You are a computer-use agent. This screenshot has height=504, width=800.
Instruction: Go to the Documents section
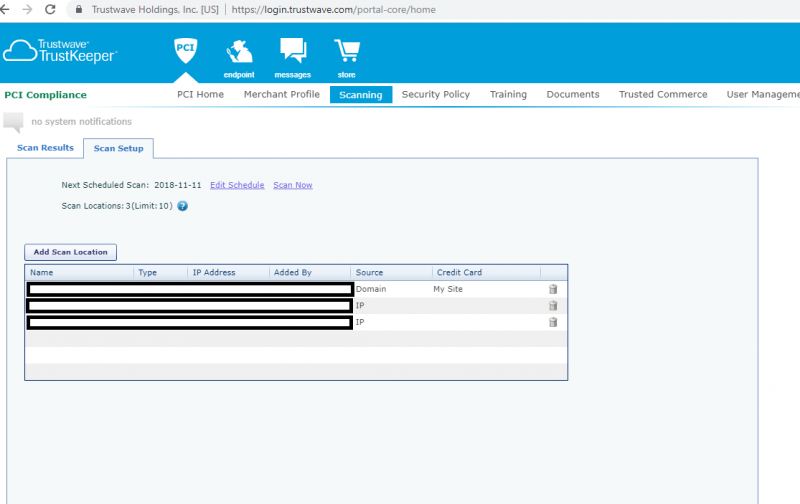pyautogui.click(x=572, y=95)
